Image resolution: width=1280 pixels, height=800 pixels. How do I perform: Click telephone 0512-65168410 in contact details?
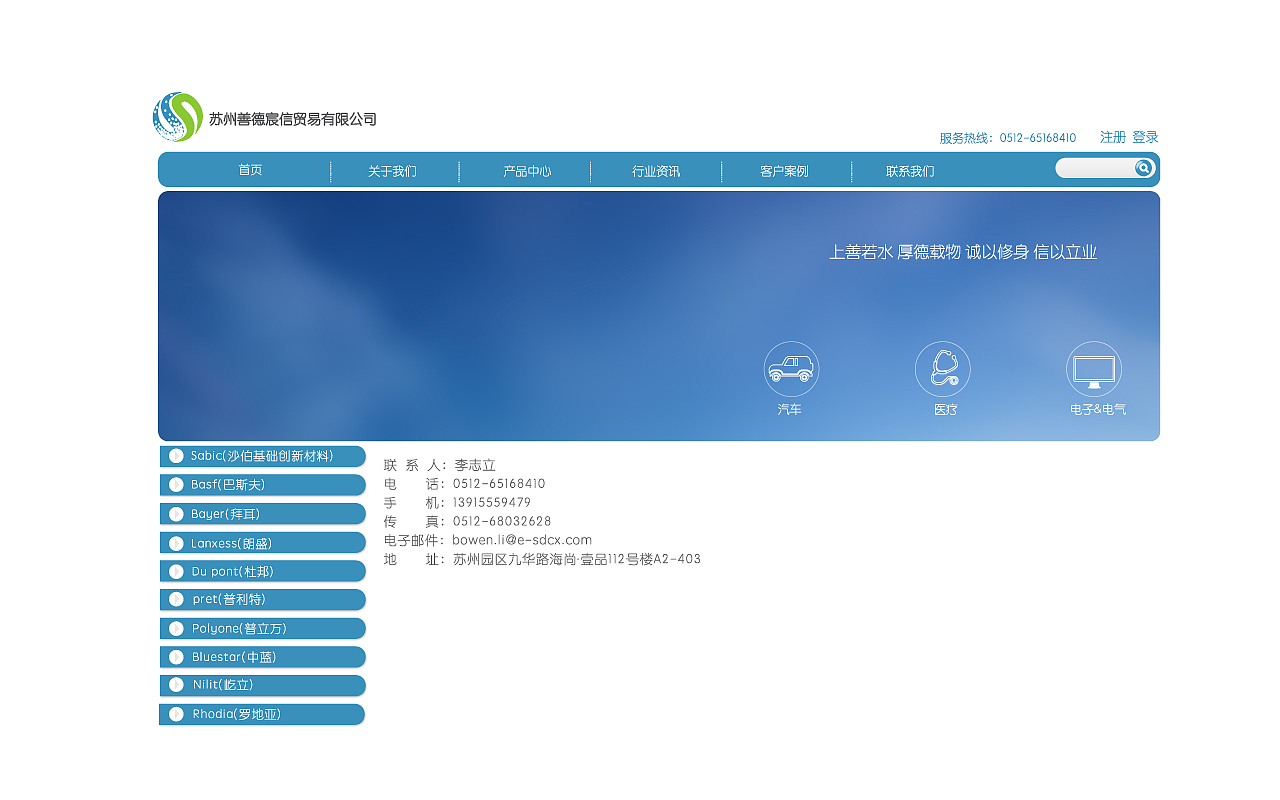pyautogui.click(x=499, y=484)
